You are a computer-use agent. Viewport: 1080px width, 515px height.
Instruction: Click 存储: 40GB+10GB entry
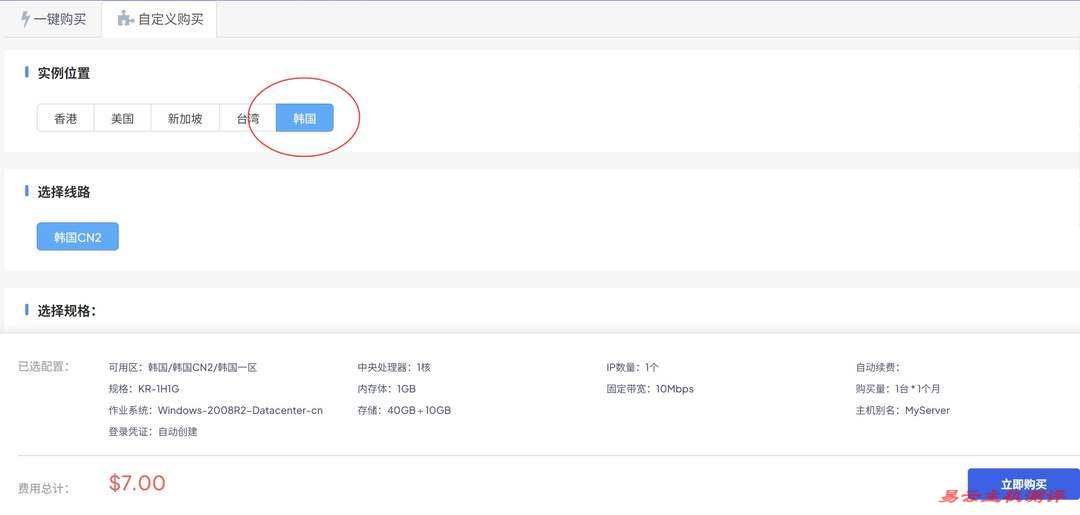[404, 410]
